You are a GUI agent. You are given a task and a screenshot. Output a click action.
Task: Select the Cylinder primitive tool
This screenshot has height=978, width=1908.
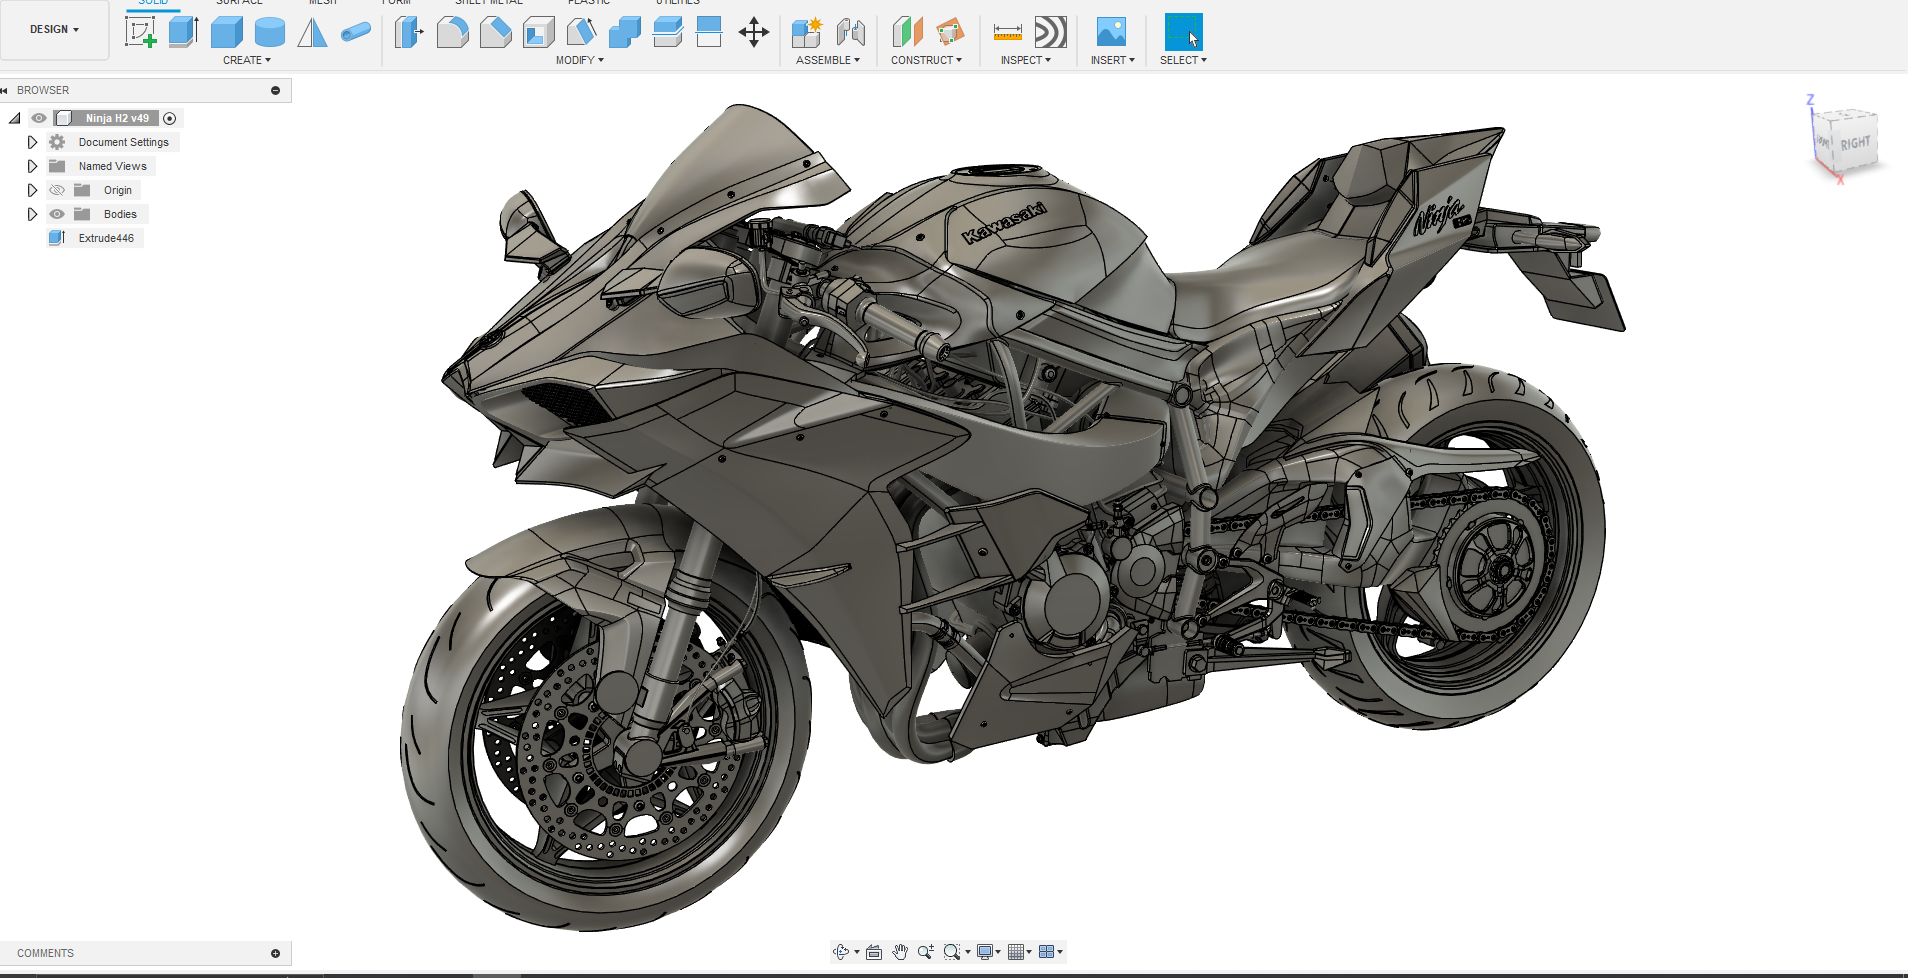[270, 32]
